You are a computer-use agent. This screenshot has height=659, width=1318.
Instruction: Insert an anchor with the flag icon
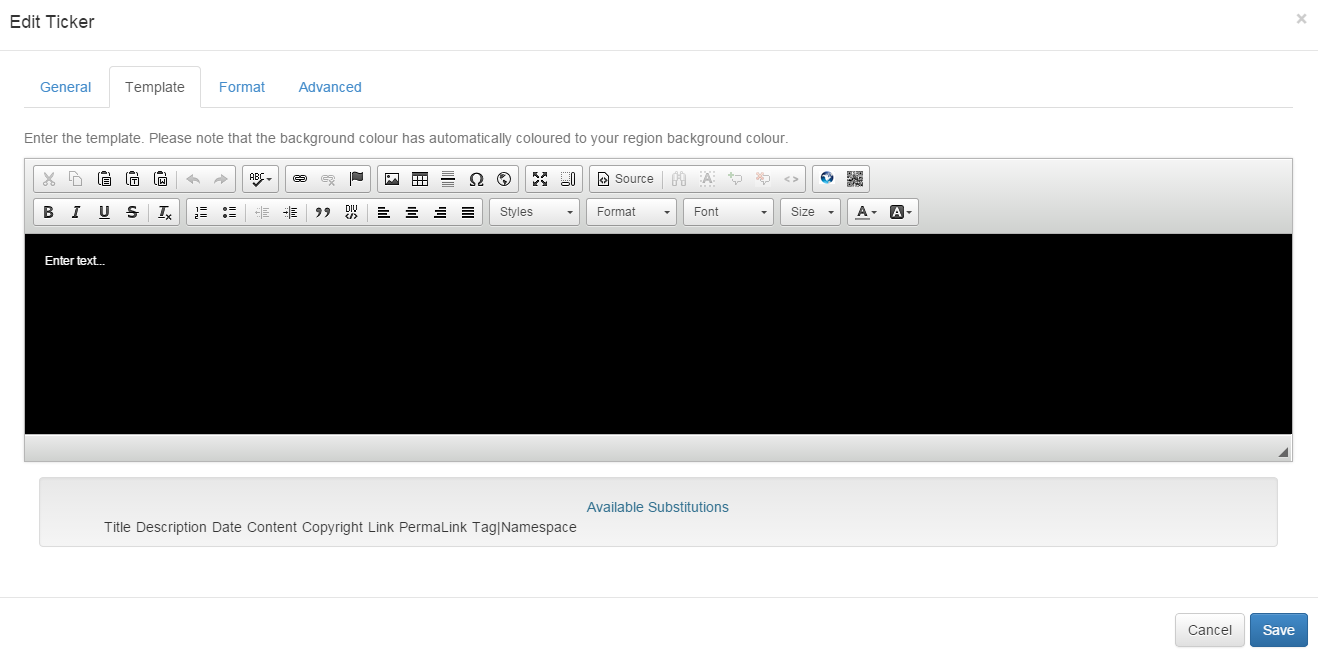[356, 179]
